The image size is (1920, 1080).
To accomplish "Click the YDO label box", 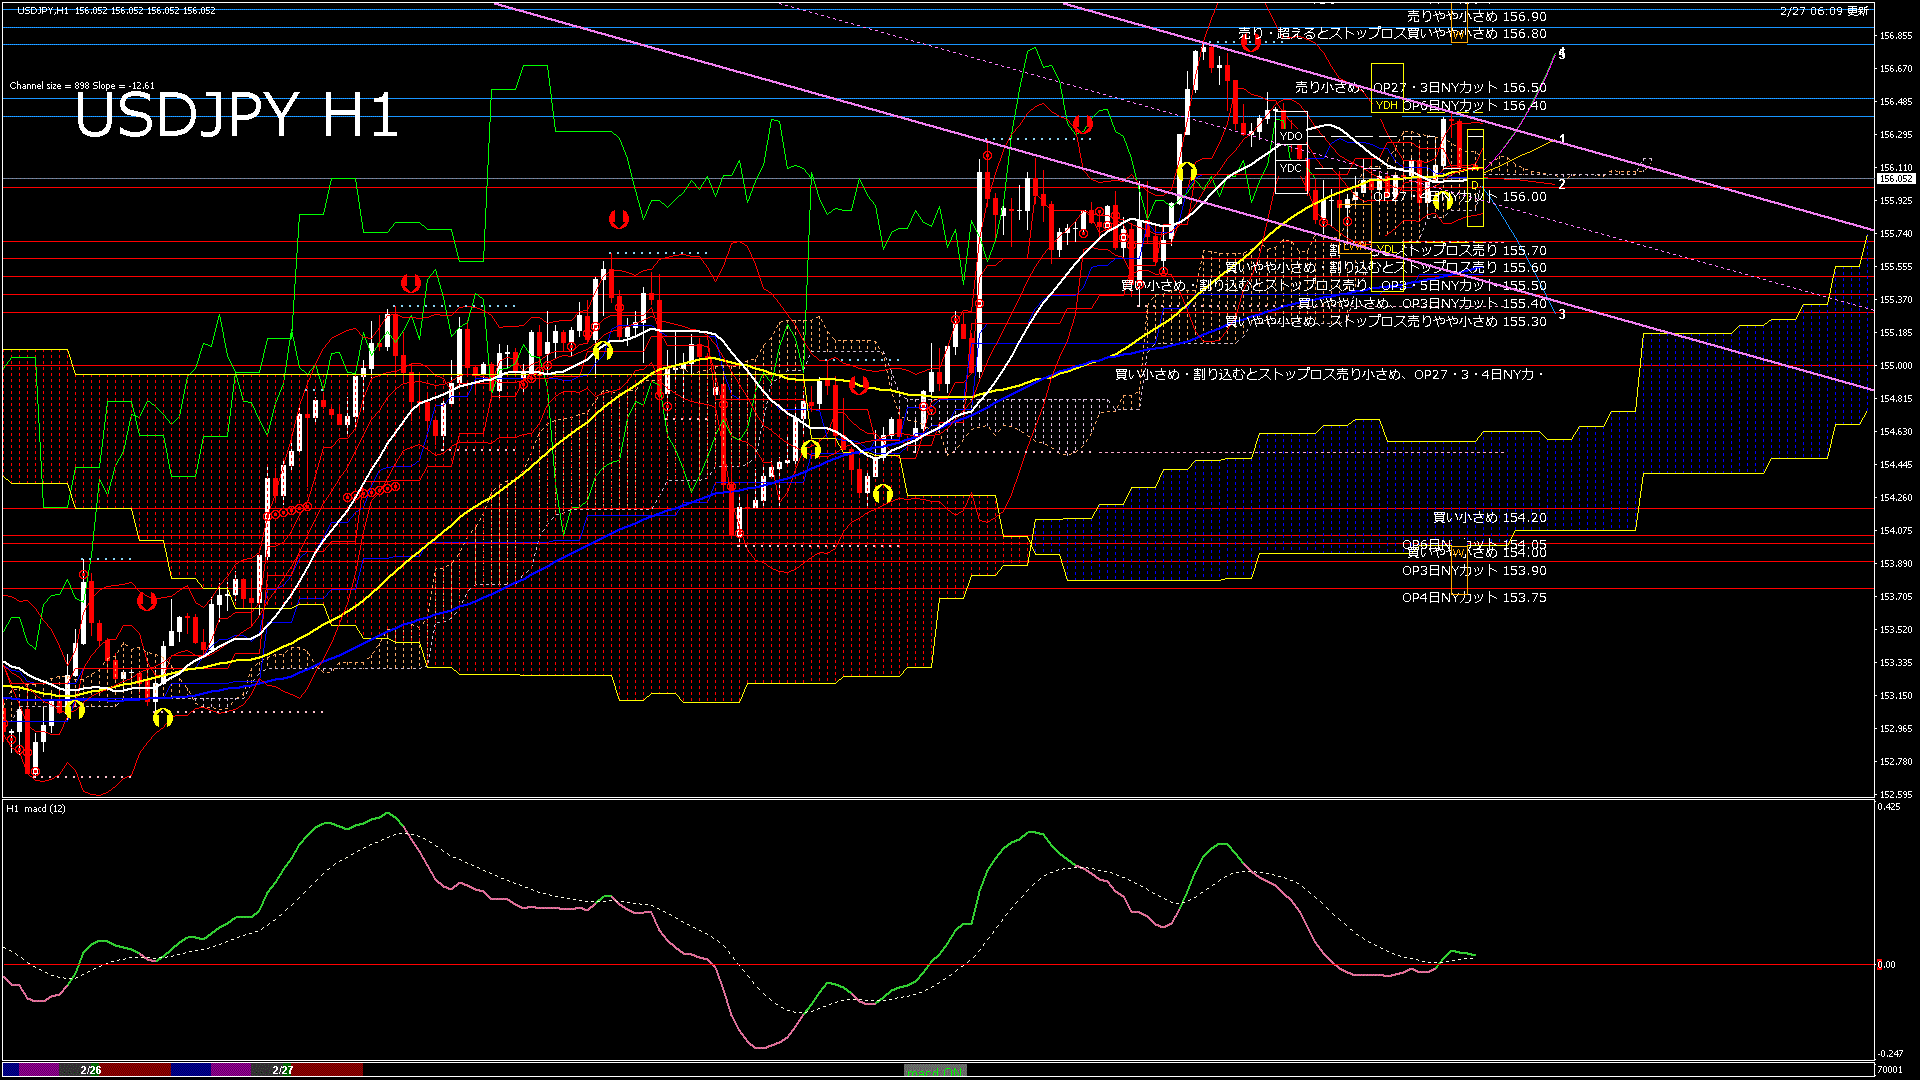I will tap(1291, 136).
